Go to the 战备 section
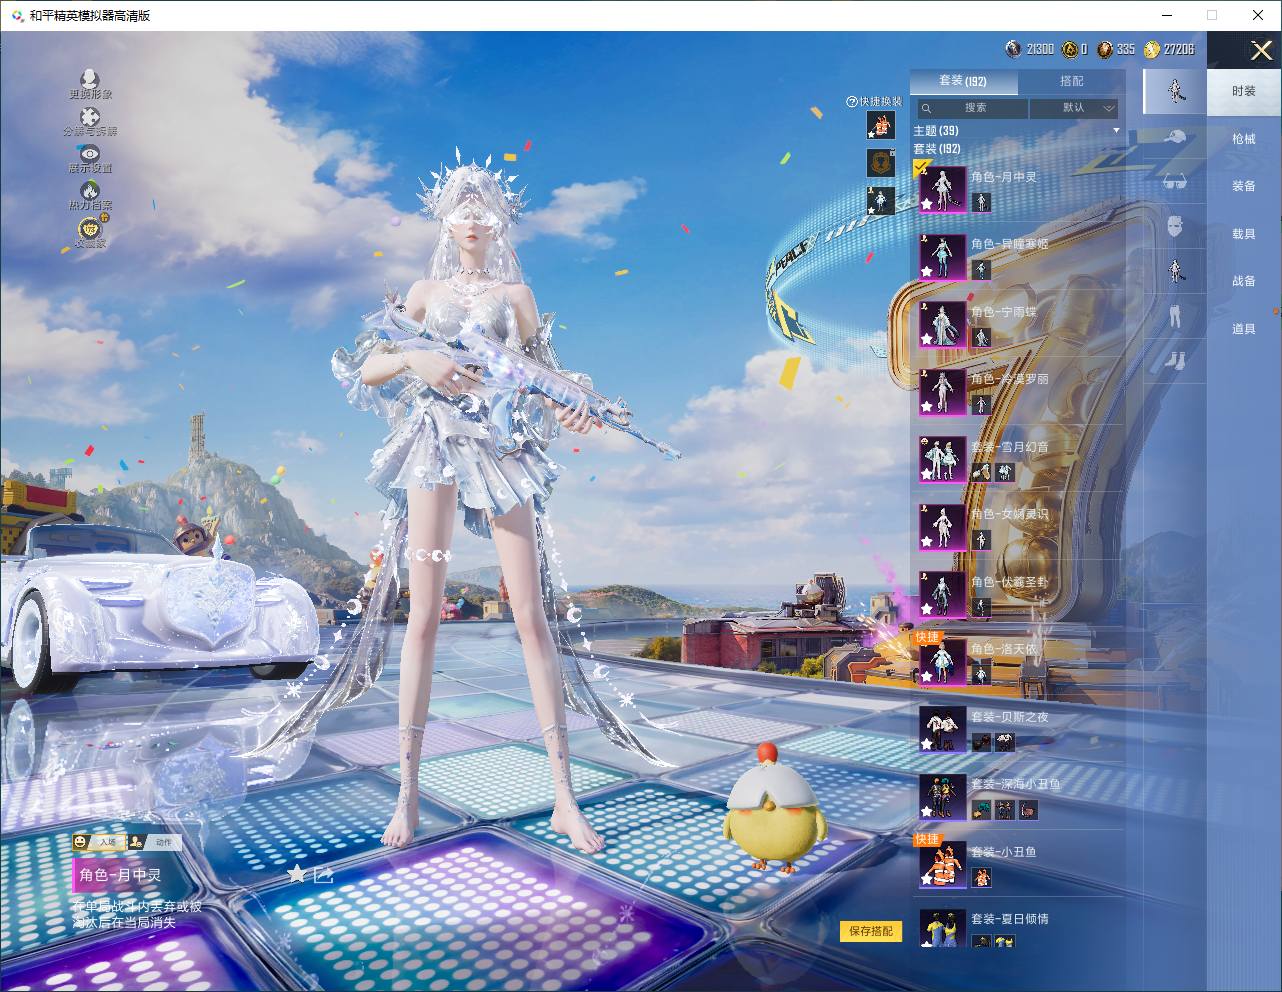 pyautogui.click(x=1244, y=281)
